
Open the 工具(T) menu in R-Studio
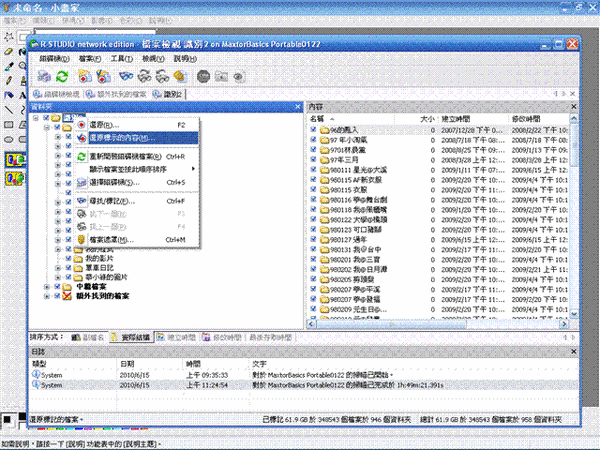(121, 59)
